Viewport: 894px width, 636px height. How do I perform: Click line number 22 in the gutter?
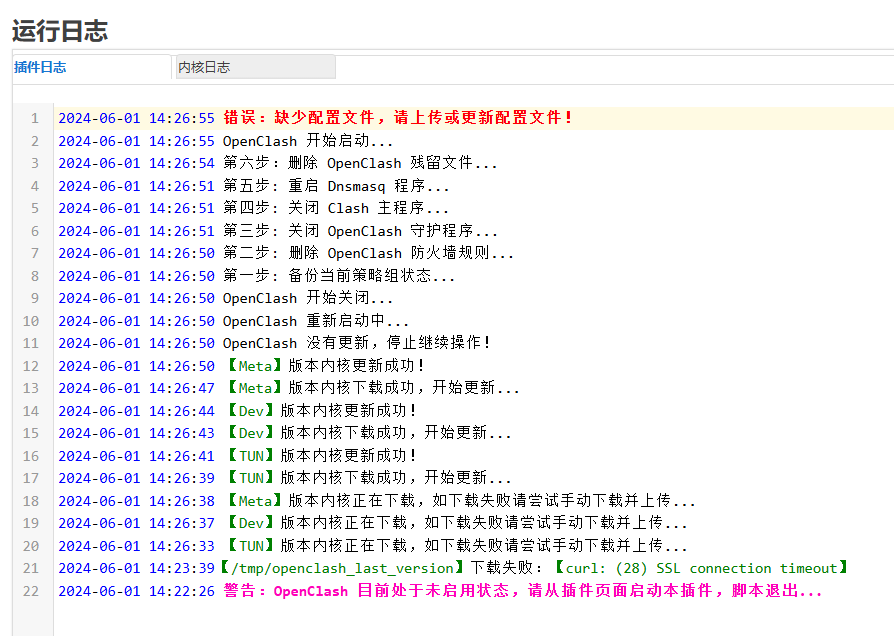click(30, 591)
